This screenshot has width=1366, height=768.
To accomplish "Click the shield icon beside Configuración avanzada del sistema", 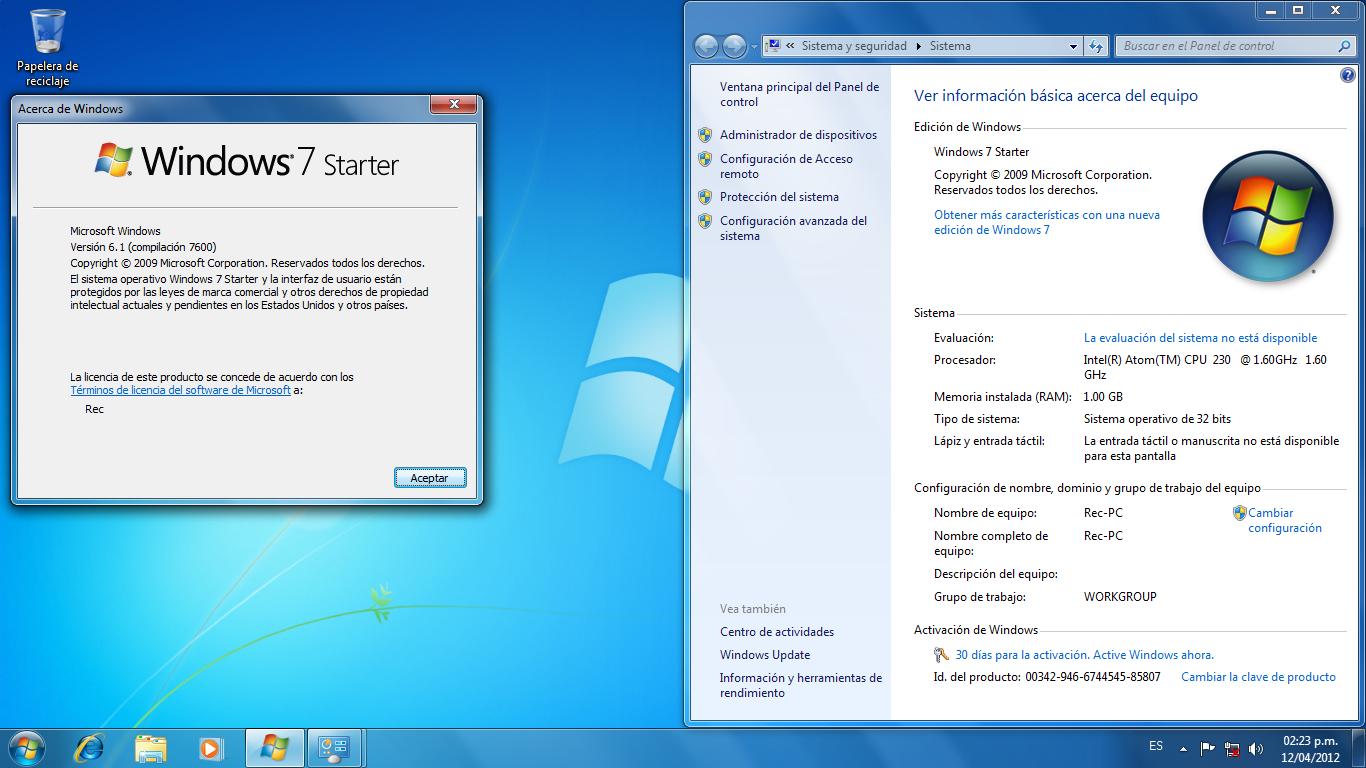I will pyautogui.click(x=705, y=221).
